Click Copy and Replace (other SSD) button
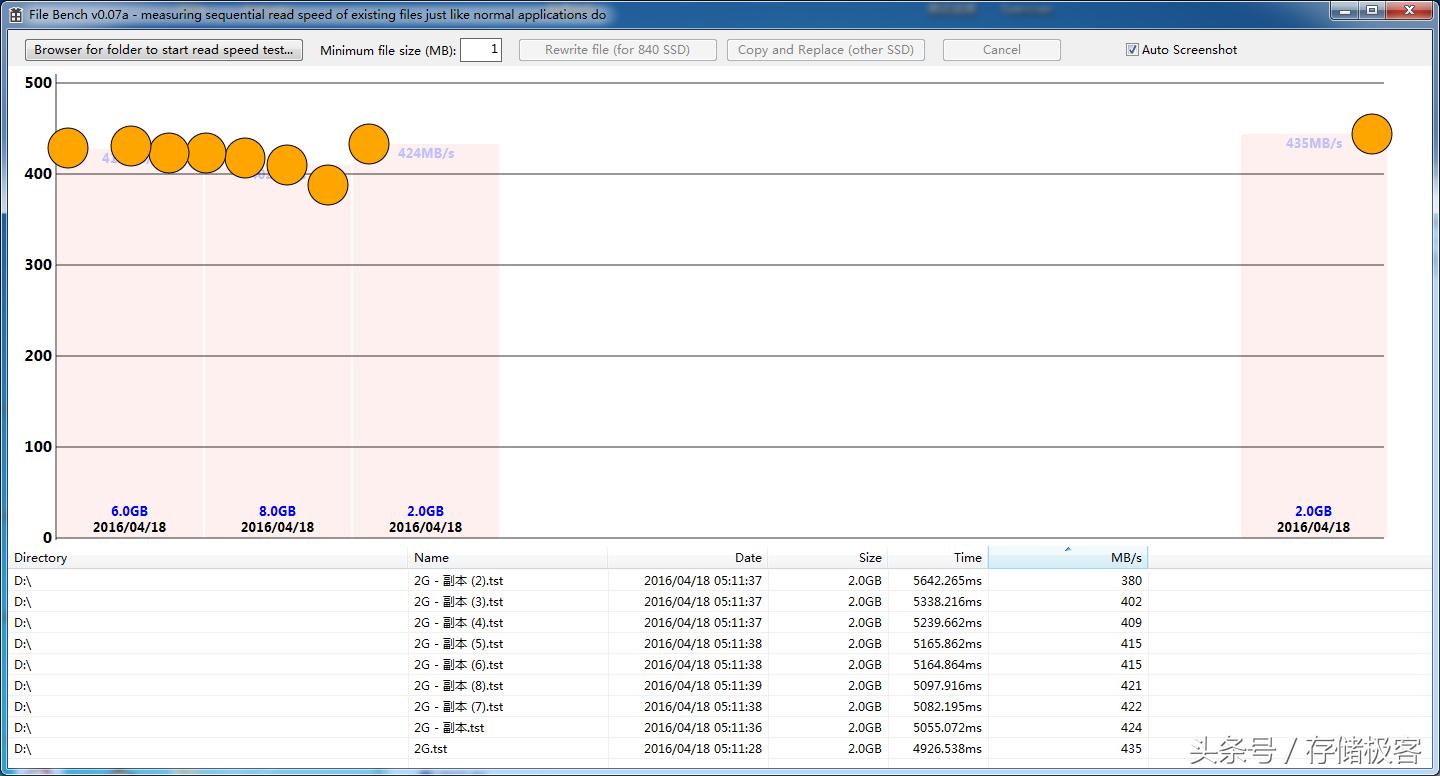The height and width of the screenshot is (776, 1440). point(825,50)
